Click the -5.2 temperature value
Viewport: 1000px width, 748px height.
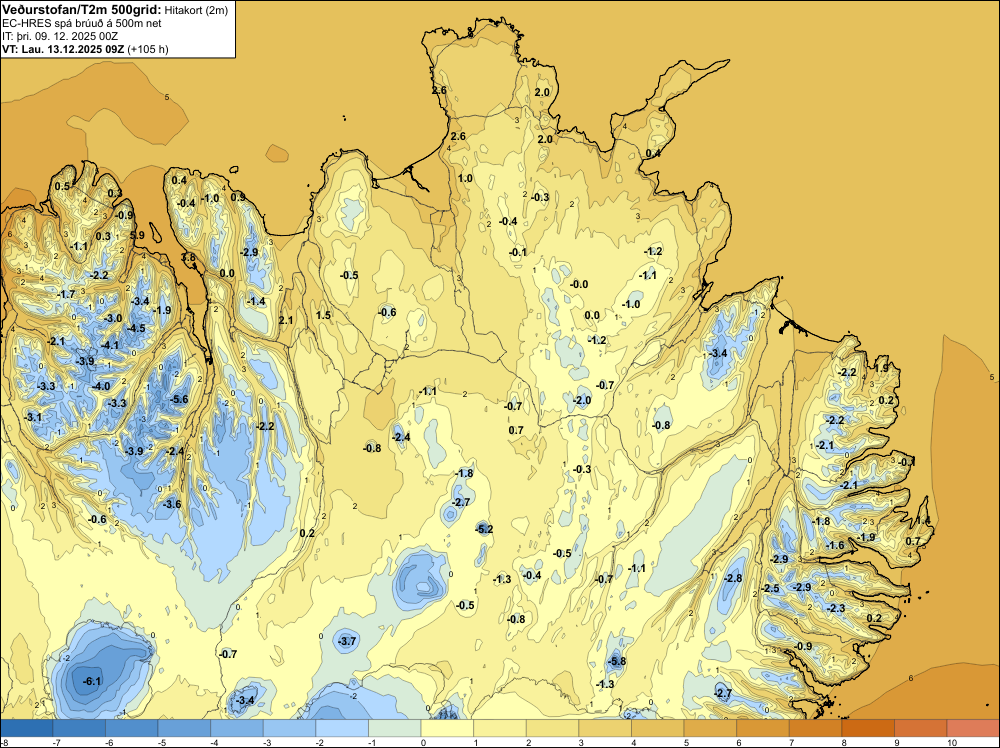[484, 529]
